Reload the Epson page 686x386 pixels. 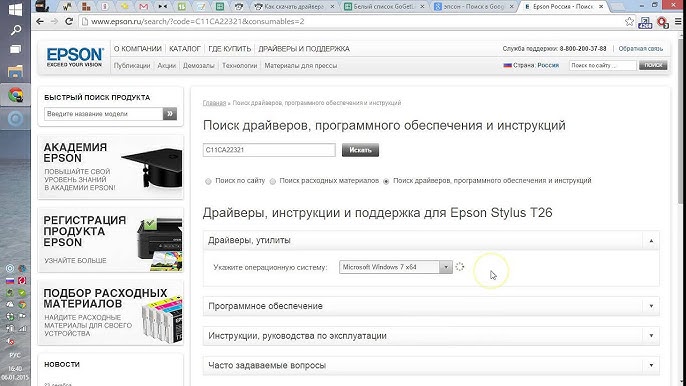pyautogui.click(x=69, y=21)
